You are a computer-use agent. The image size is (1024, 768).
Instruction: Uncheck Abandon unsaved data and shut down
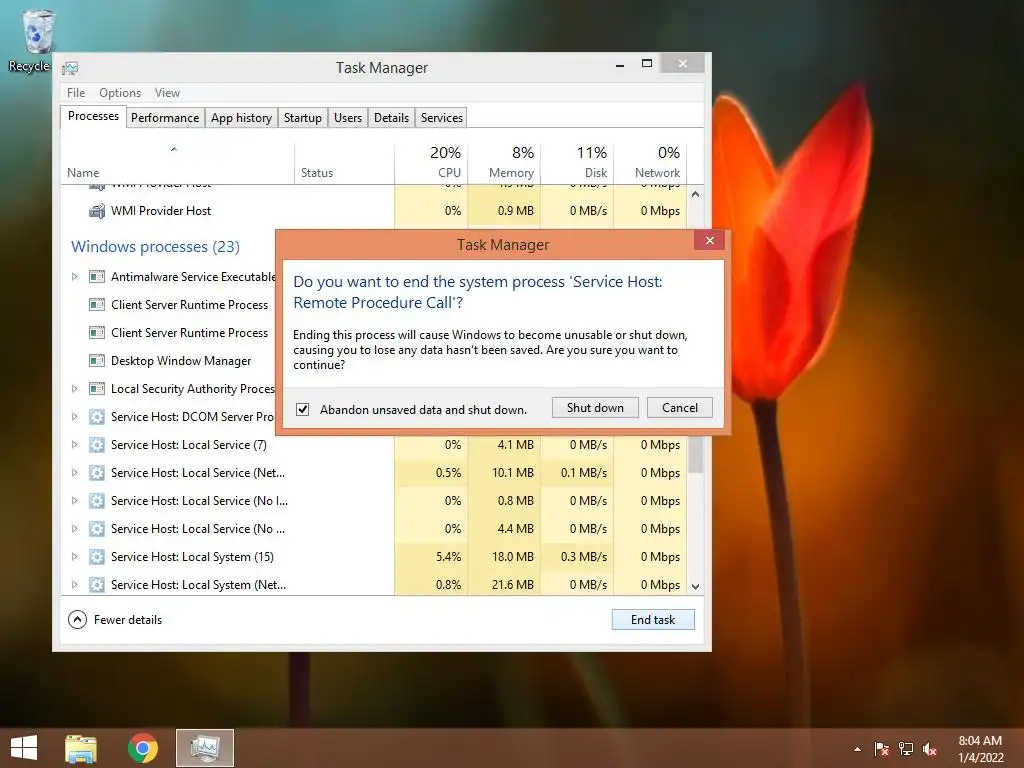(302, 409)
